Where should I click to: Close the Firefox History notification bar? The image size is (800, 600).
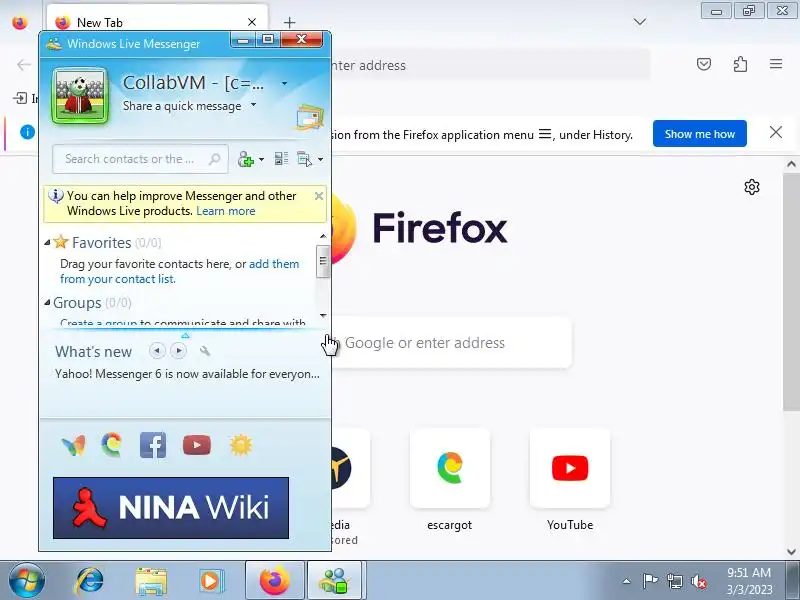click(776, 133)
